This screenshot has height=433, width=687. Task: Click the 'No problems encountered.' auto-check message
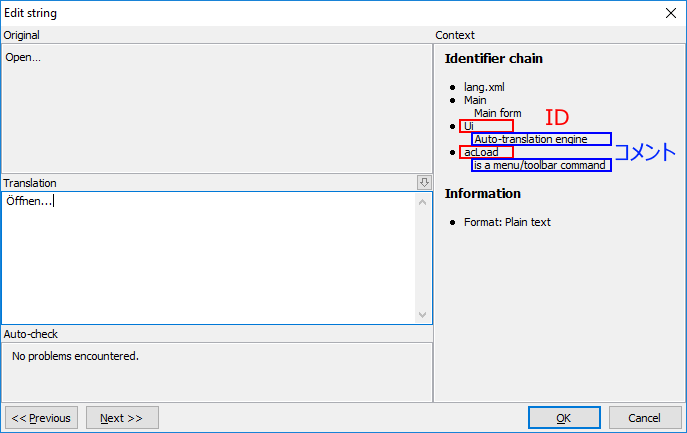point(75,355)
